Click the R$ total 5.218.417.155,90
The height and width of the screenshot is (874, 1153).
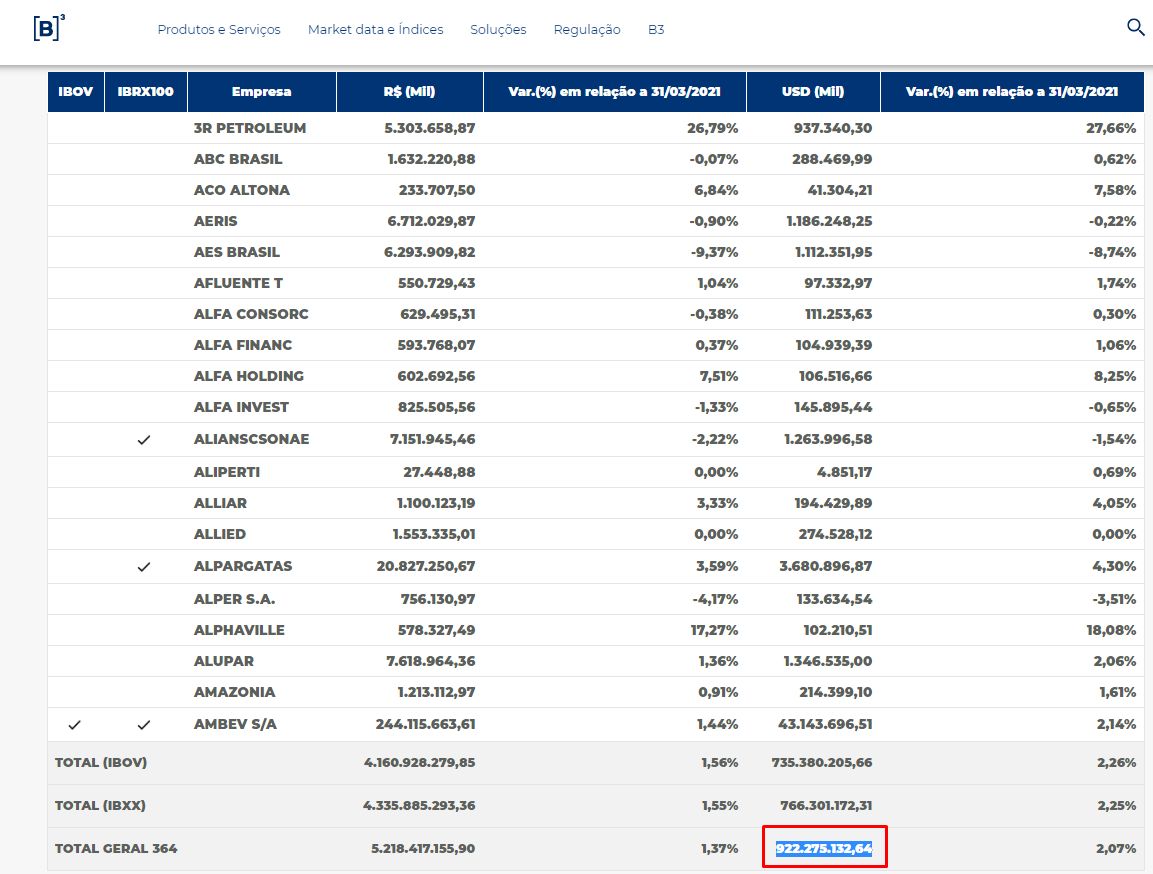[424, 848]
